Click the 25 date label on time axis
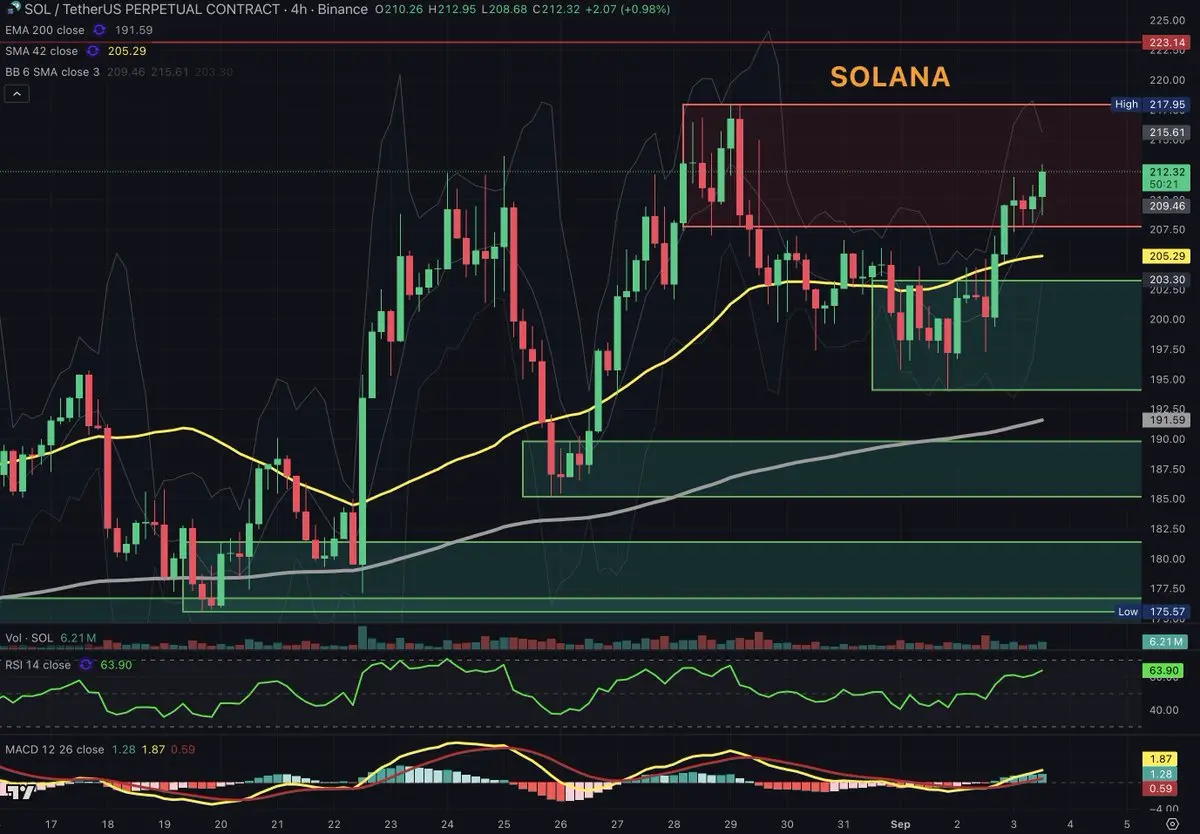 (x=503, y=825)
